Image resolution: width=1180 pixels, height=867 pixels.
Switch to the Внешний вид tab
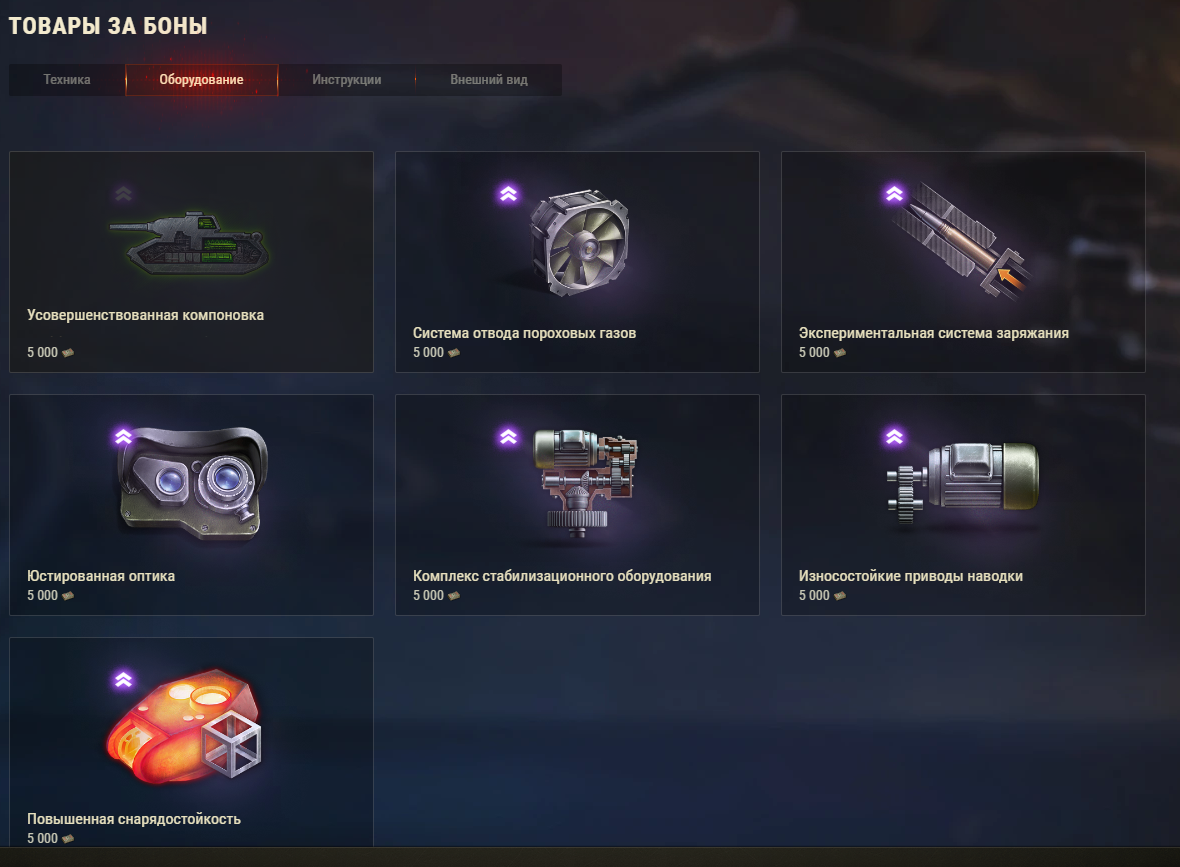point(489,80)
